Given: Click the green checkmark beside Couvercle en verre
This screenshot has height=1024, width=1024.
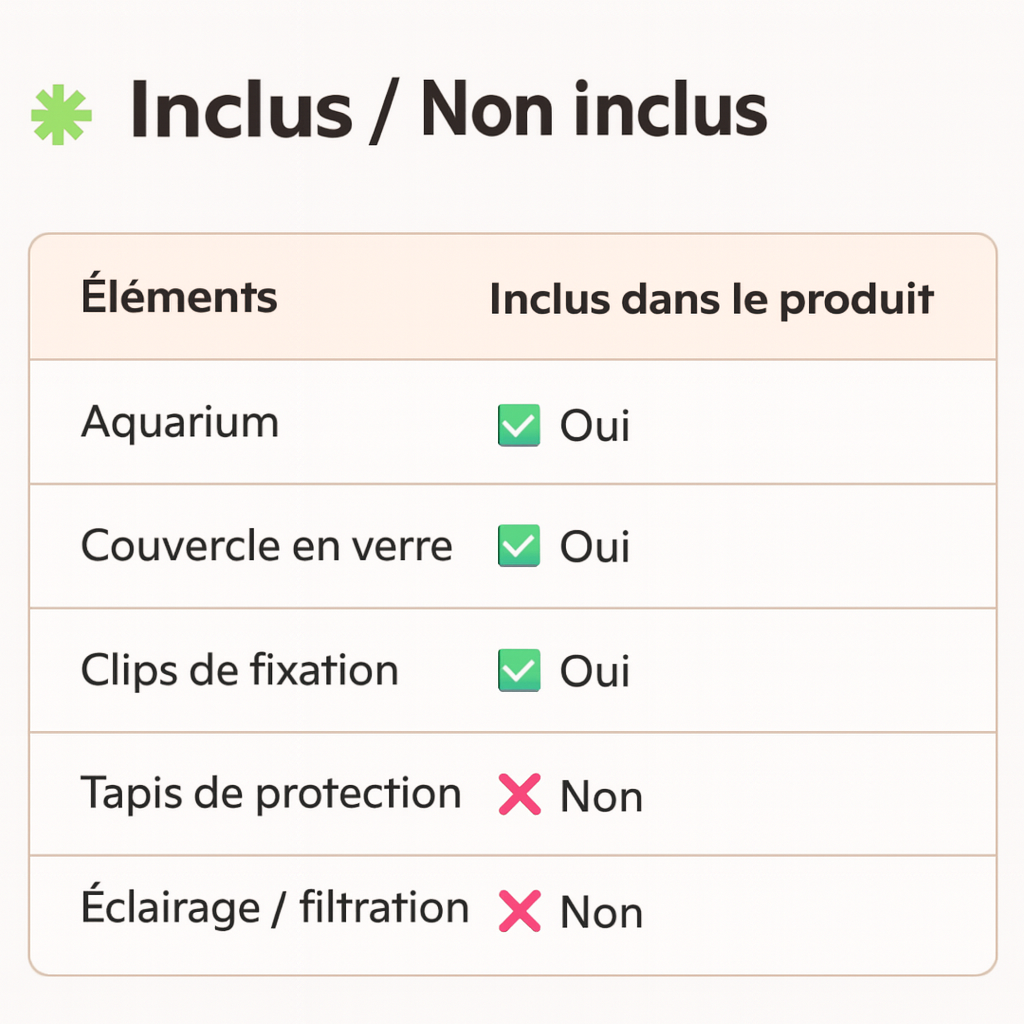Looking at the screenshot, I should coord(518,546).
